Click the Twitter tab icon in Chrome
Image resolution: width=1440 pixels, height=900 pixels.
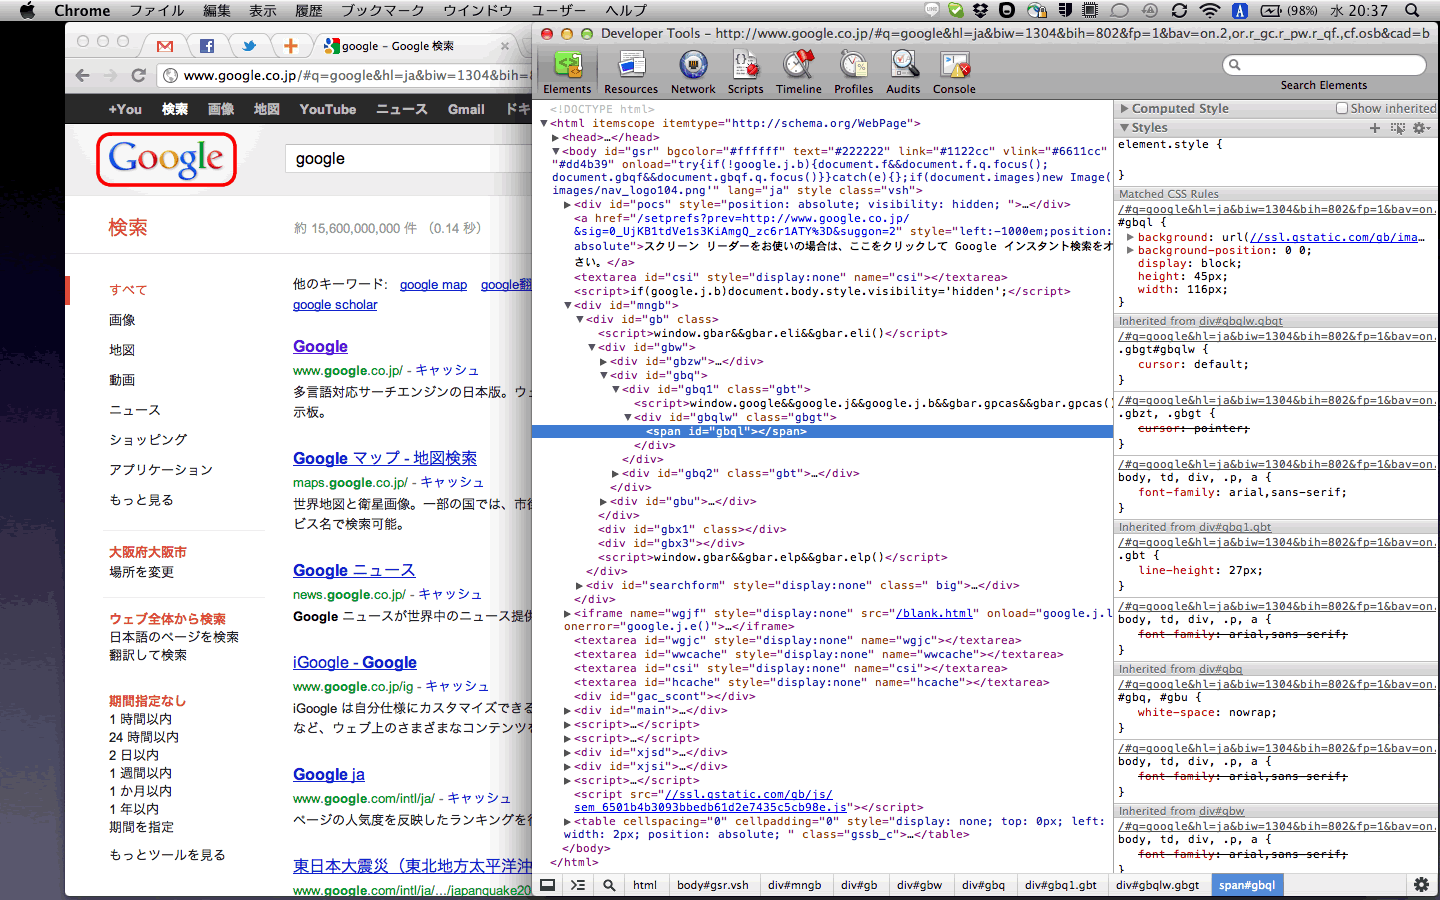249,46
